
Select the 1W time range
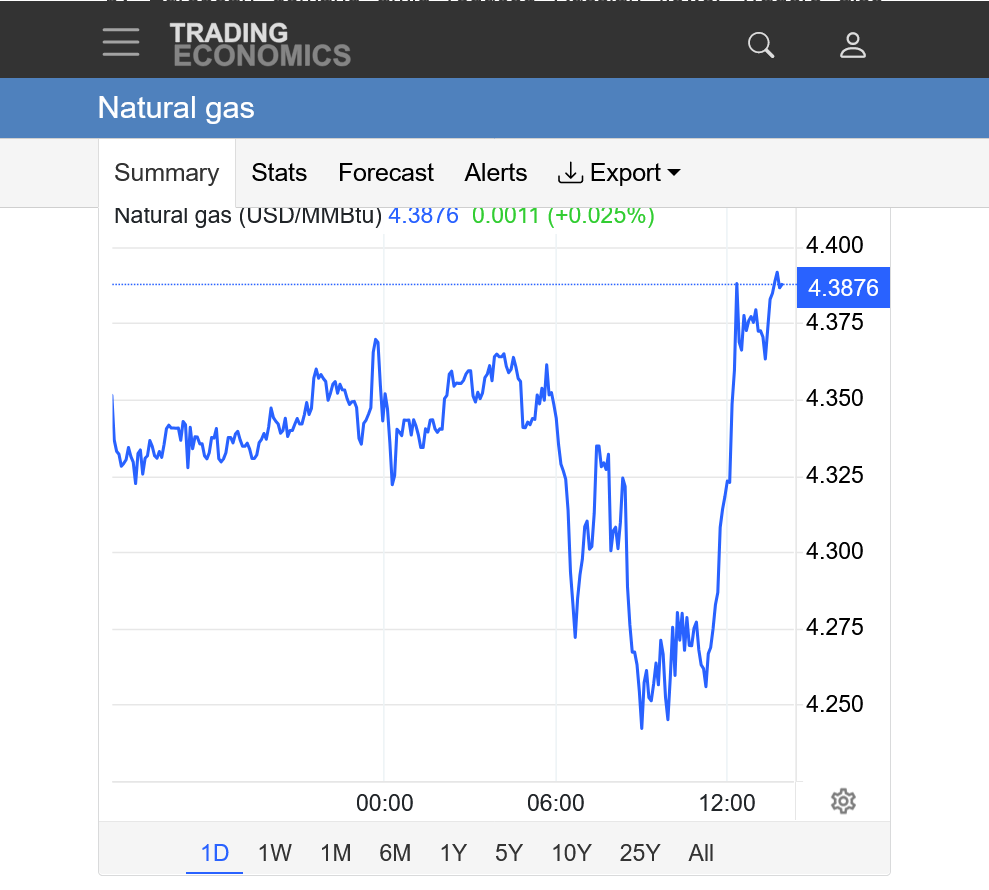pos(275,853)
